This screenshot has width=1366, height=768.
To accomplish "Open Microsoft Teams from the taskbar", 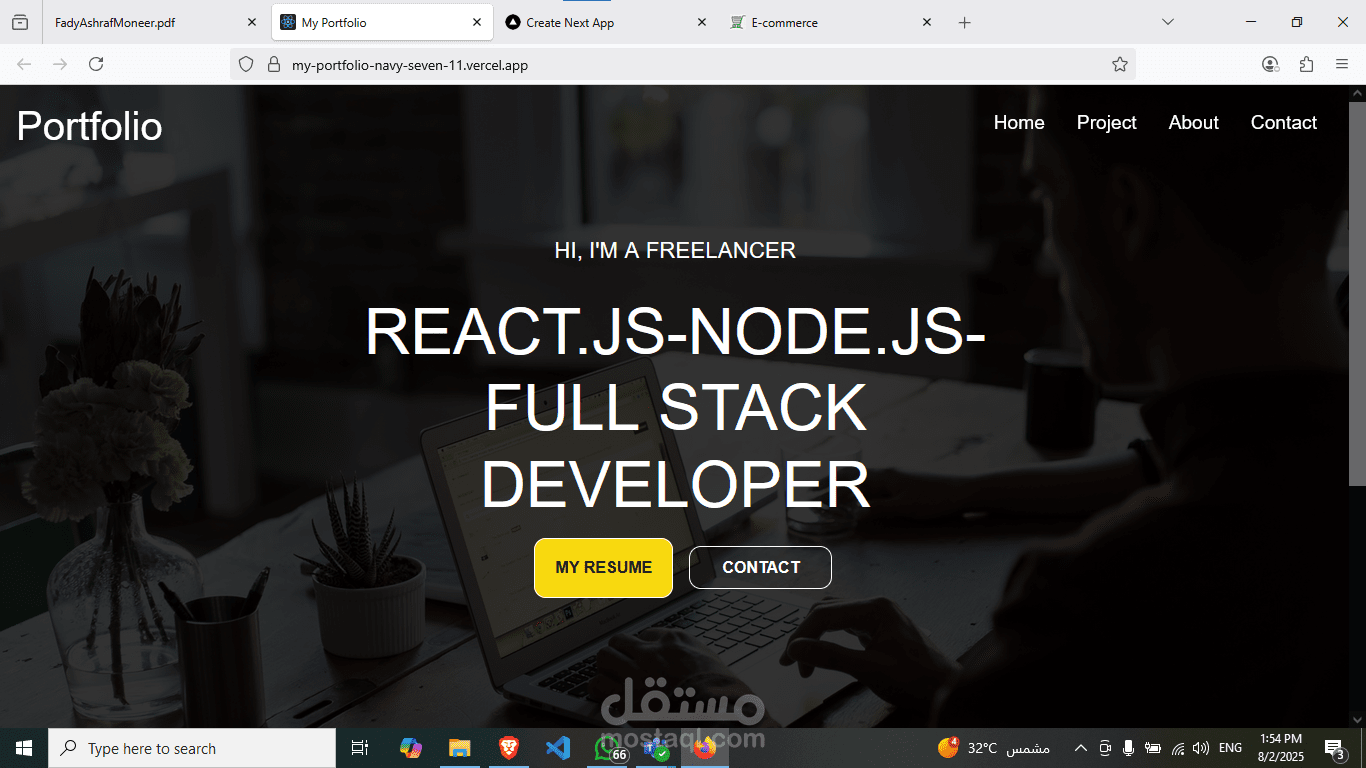I will pos(655,748).
